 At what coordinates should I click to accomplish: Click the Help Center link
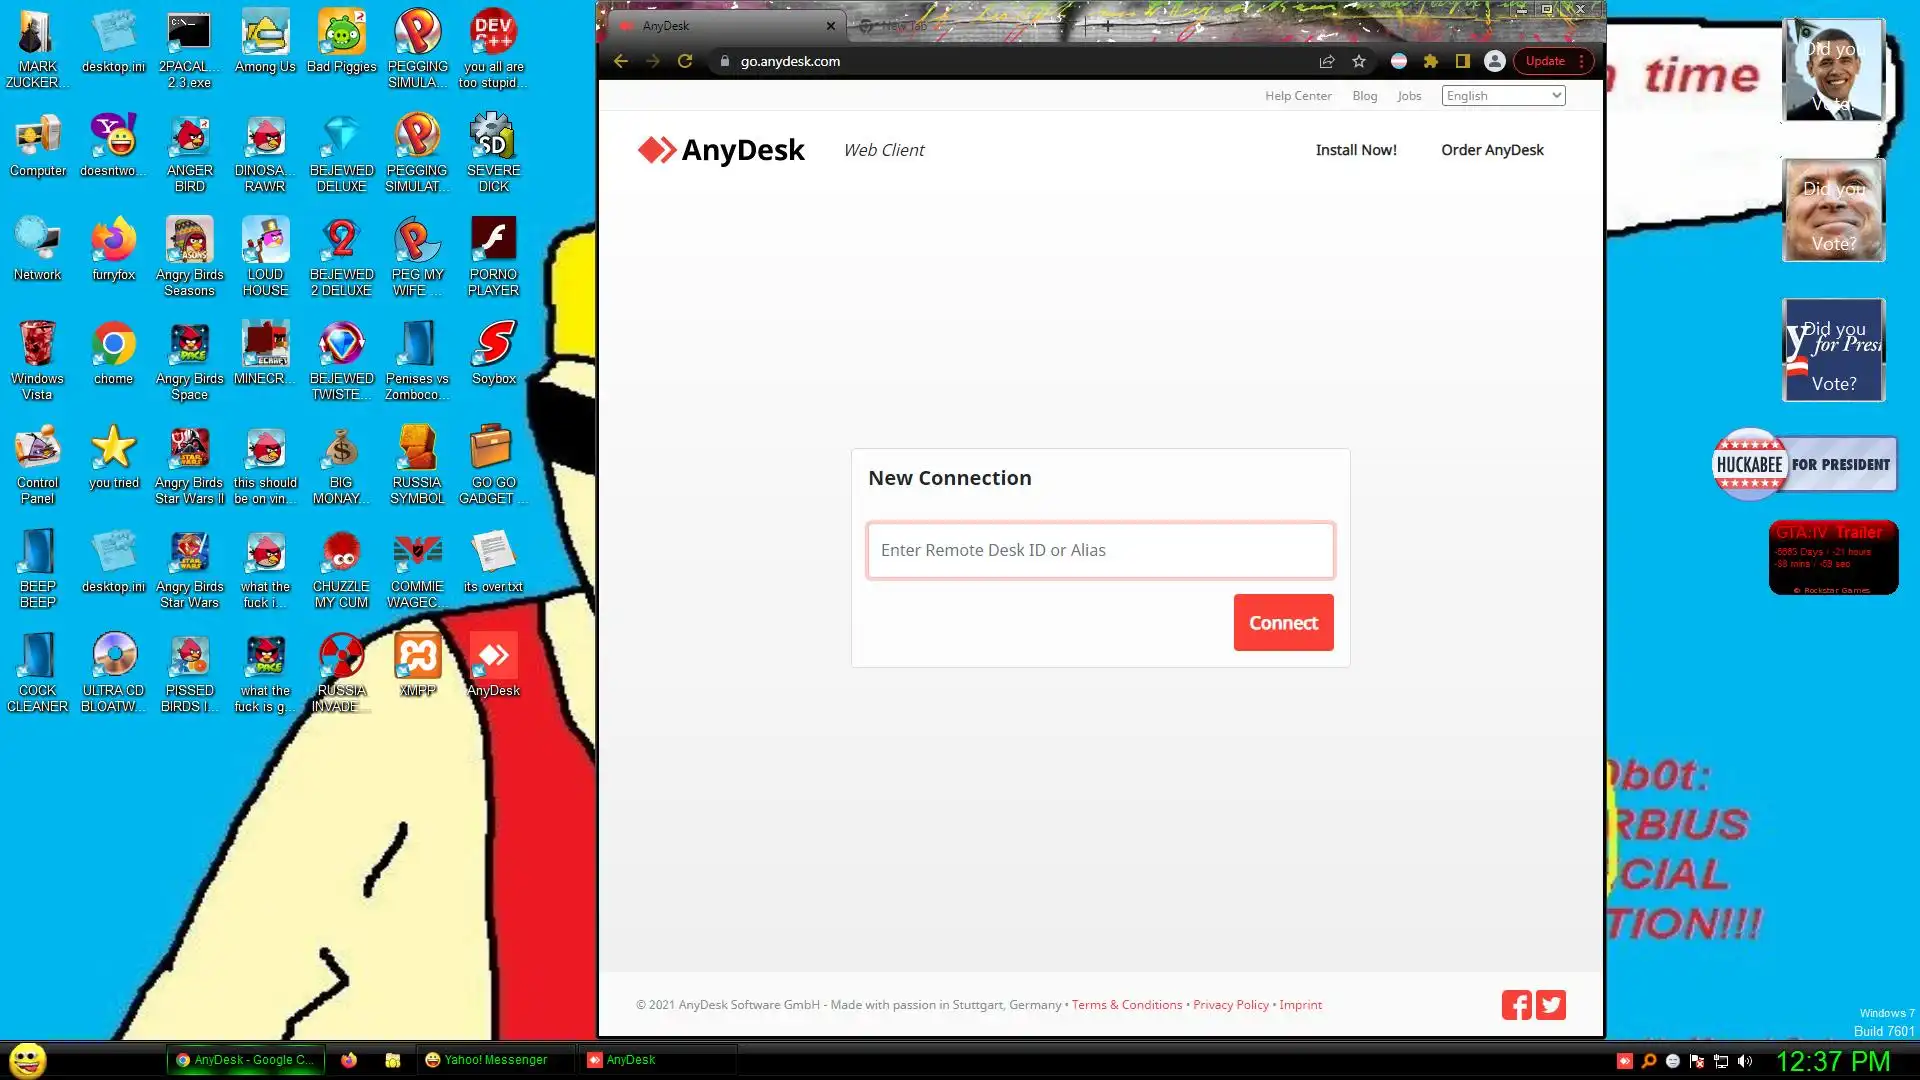pos(1297,96)
